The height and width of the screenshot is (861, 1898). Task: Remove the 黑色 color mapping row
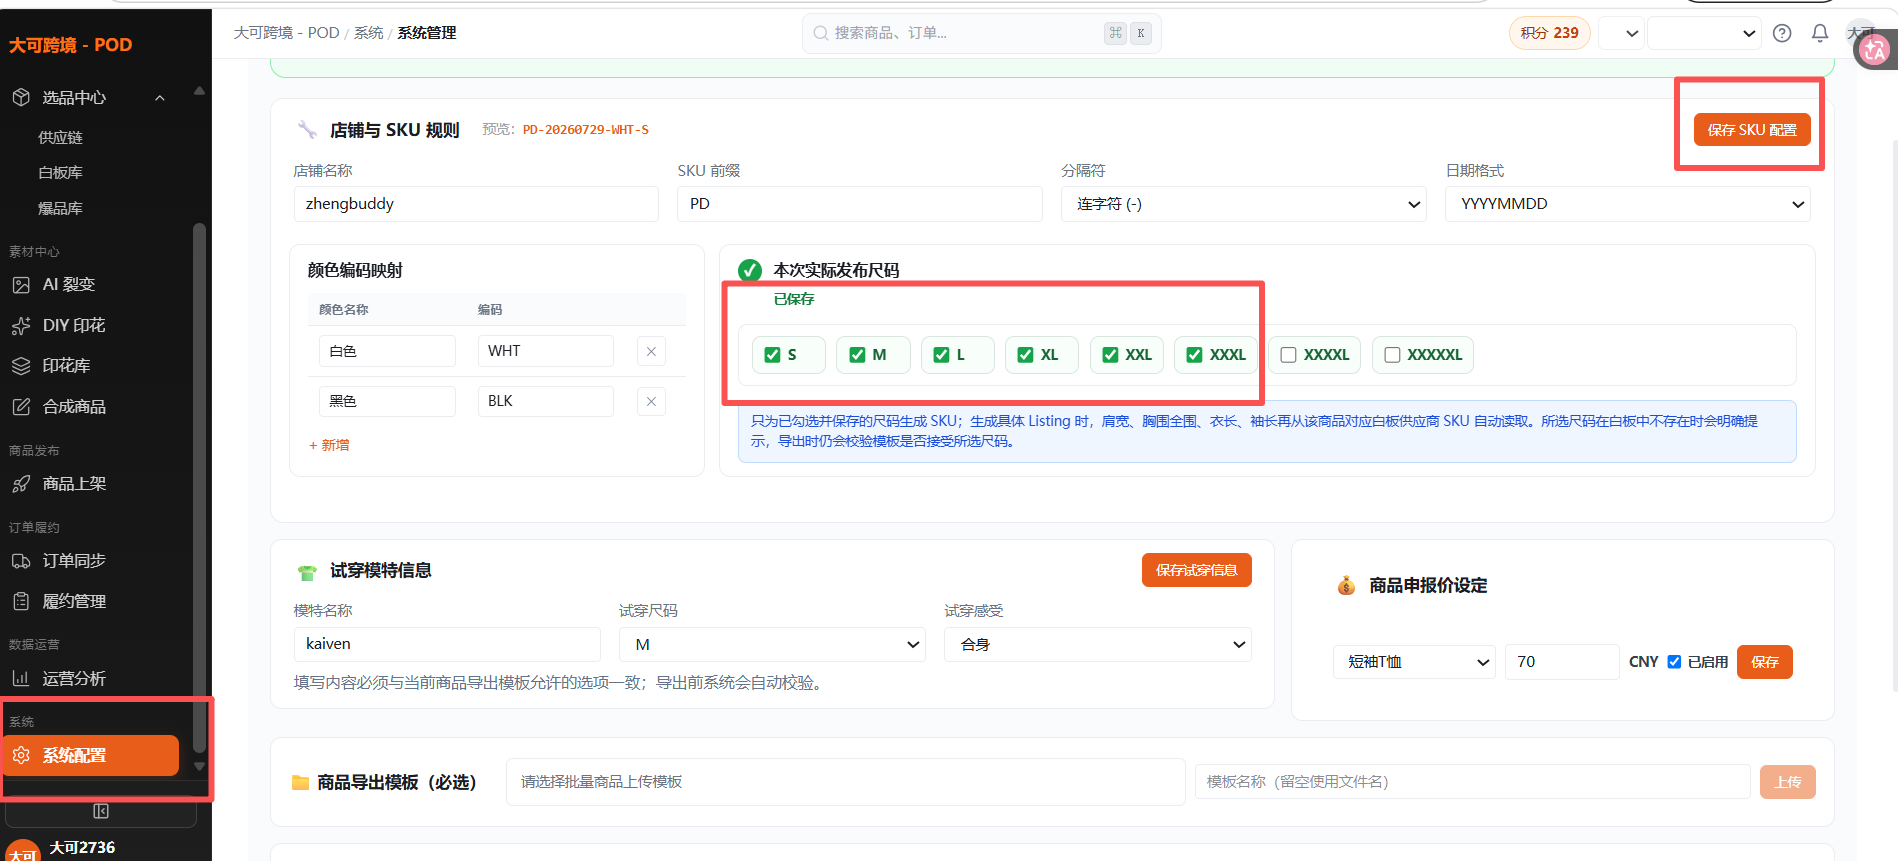[x=651, y=401]
